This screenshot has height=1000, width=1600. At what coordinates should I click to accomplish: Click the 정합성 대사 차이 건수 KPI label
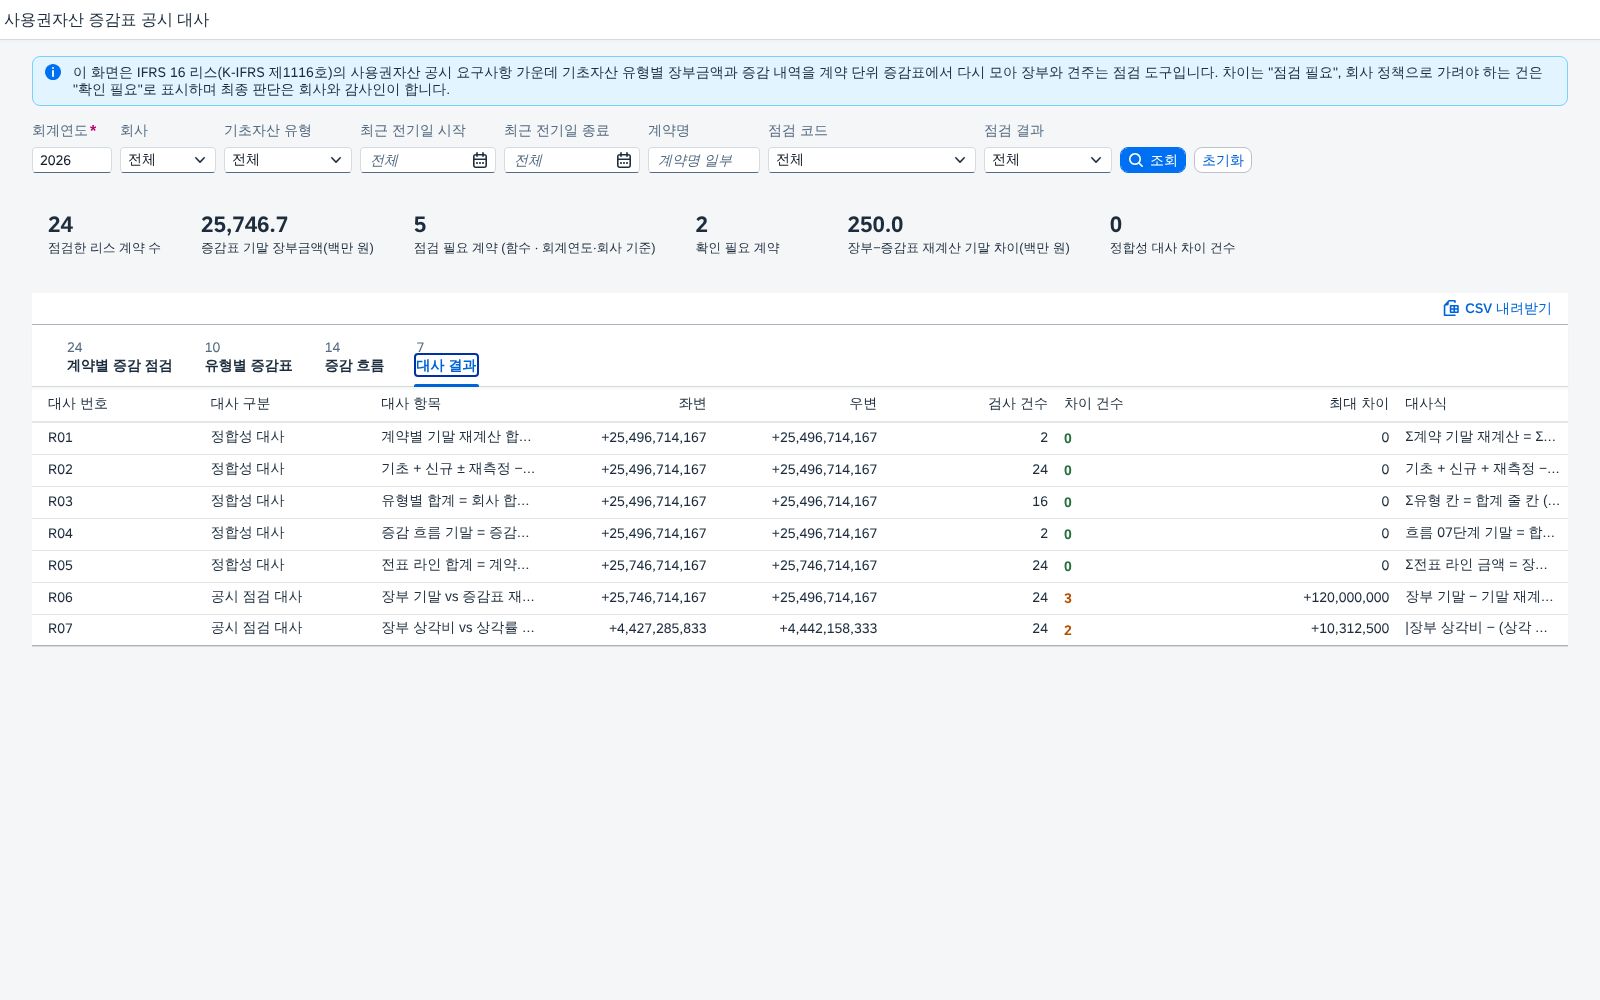point(1172,248)
